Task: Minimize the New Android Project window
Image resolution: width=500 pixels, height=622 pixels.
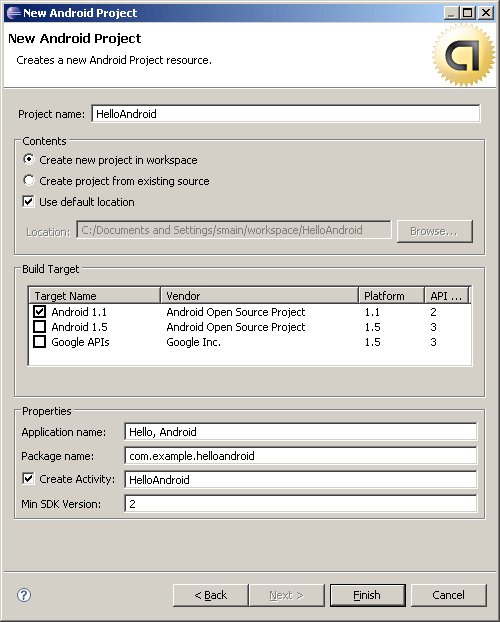Action: 451,13
